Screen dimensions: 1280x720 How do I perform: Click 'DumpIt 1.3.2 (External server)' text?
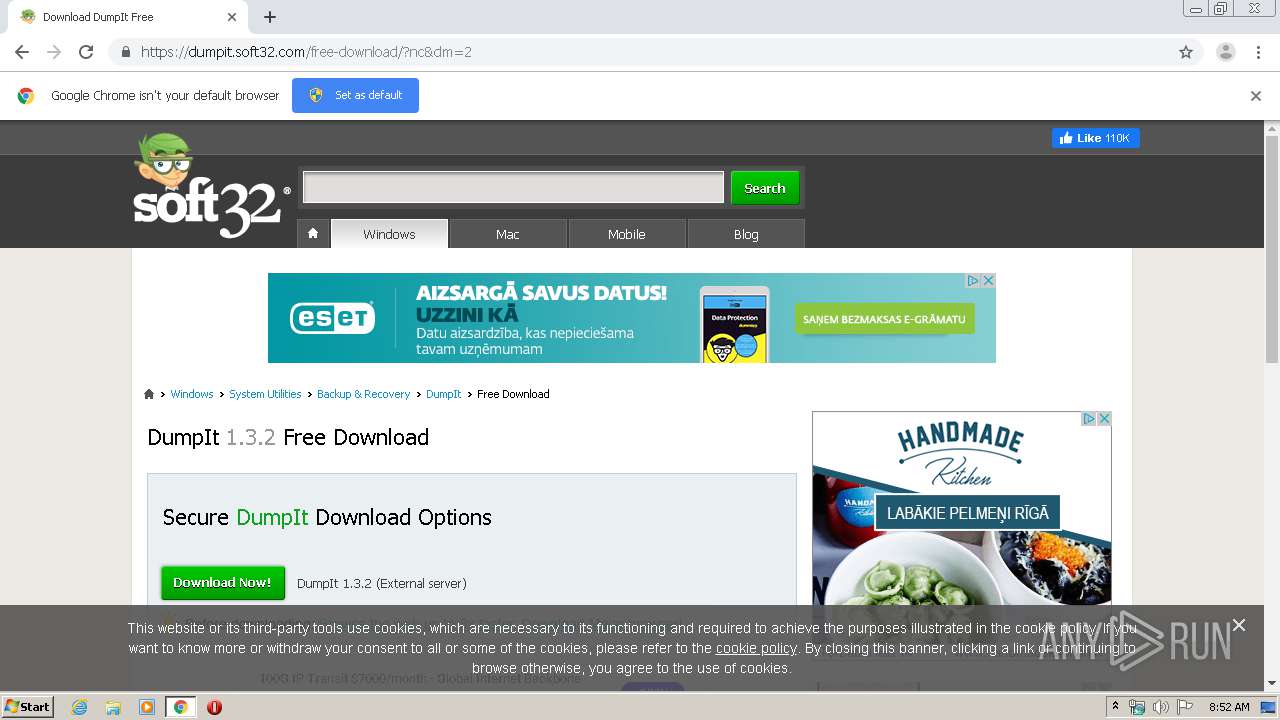point(382,583)
